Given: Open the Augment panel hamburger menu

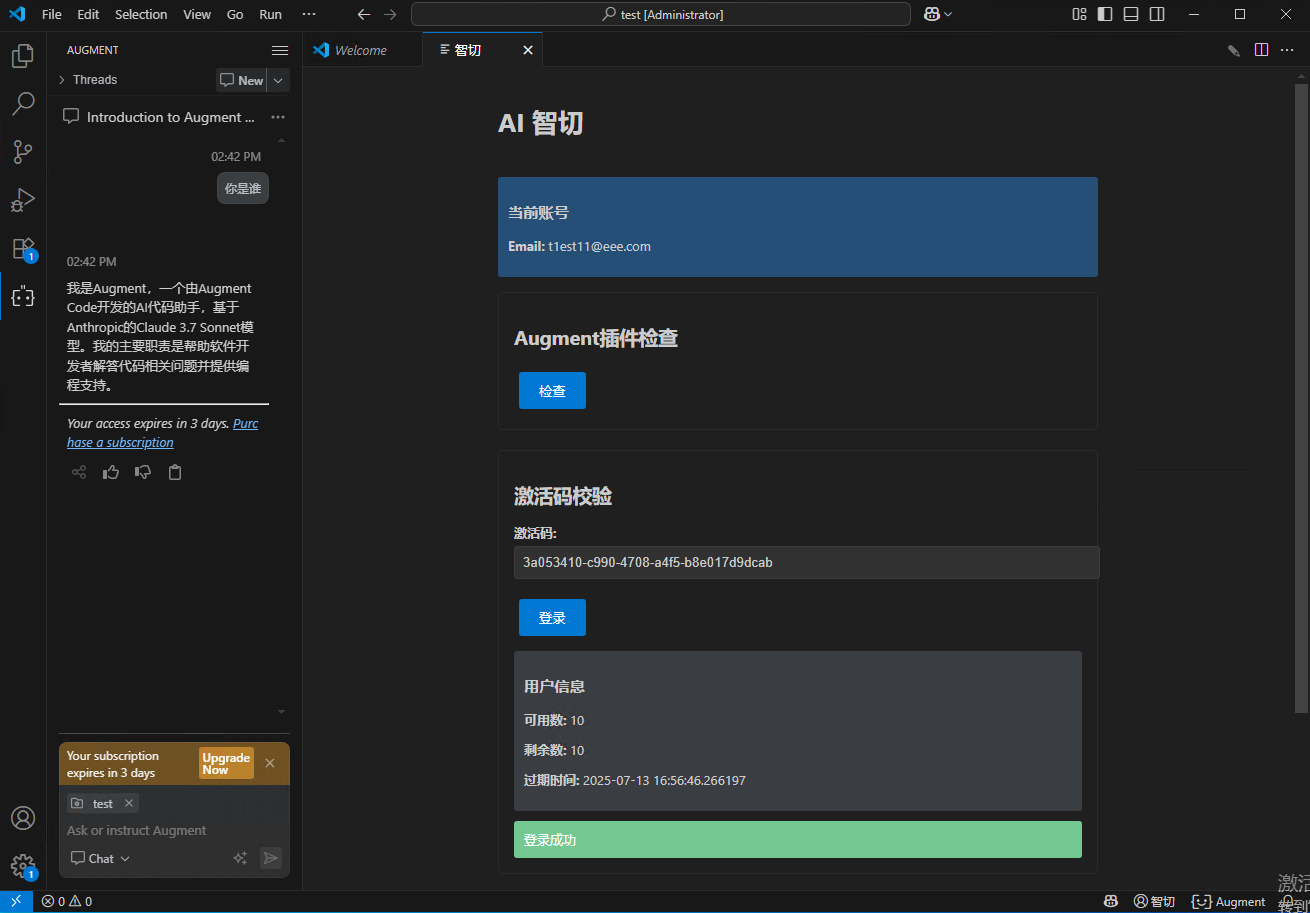Looking at the screenshot, I should point(280,50).
